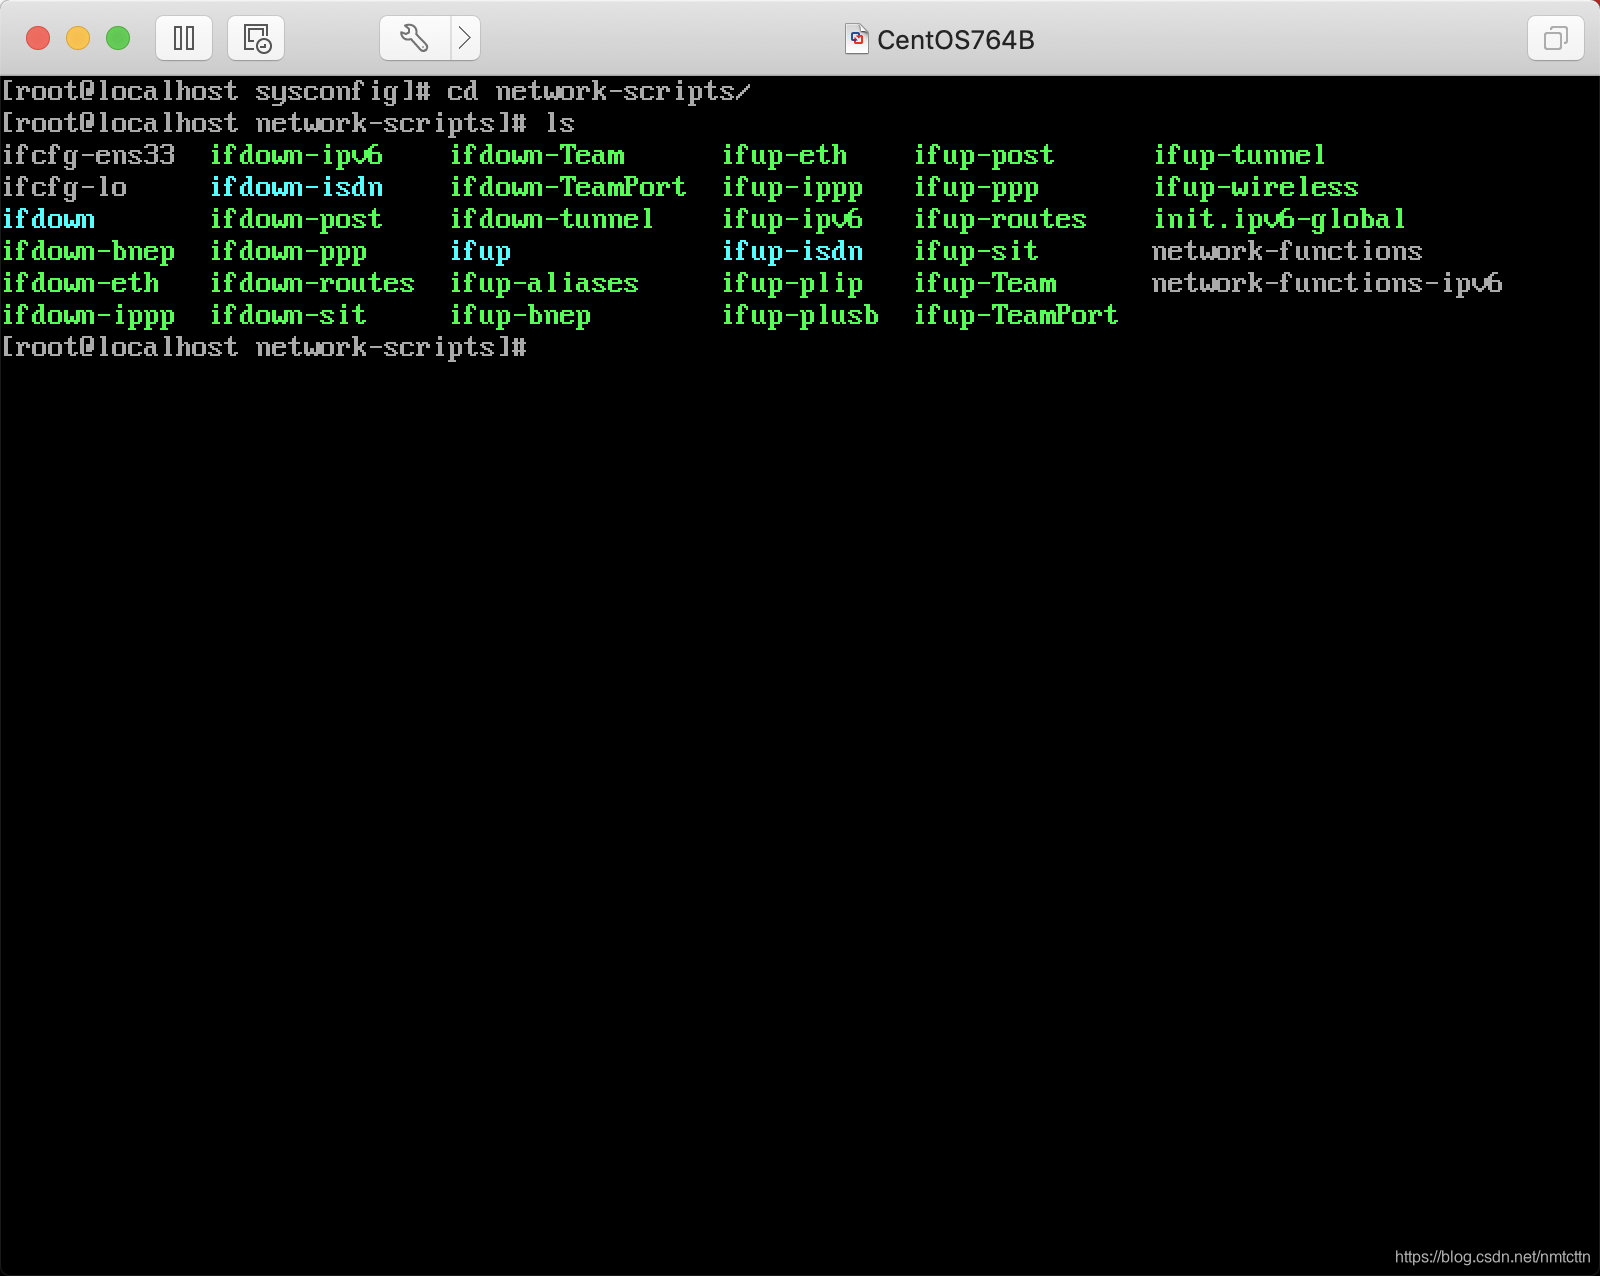Expand the toolbar chevron next to wrench
The width and height of the screenshot is (1600, 1276).
tap(465, 38)
